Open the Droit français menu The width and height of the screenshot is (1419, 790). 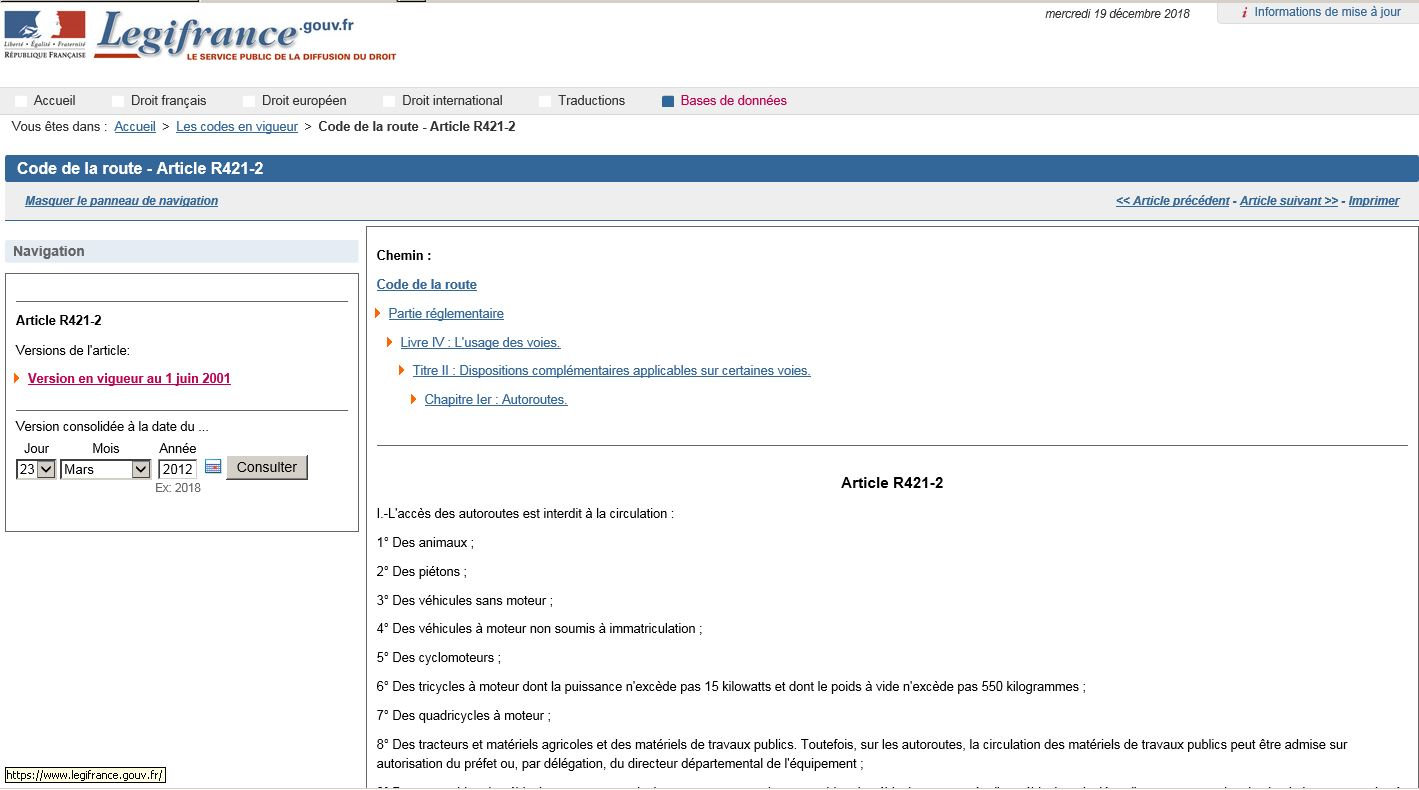click(169, 101)
